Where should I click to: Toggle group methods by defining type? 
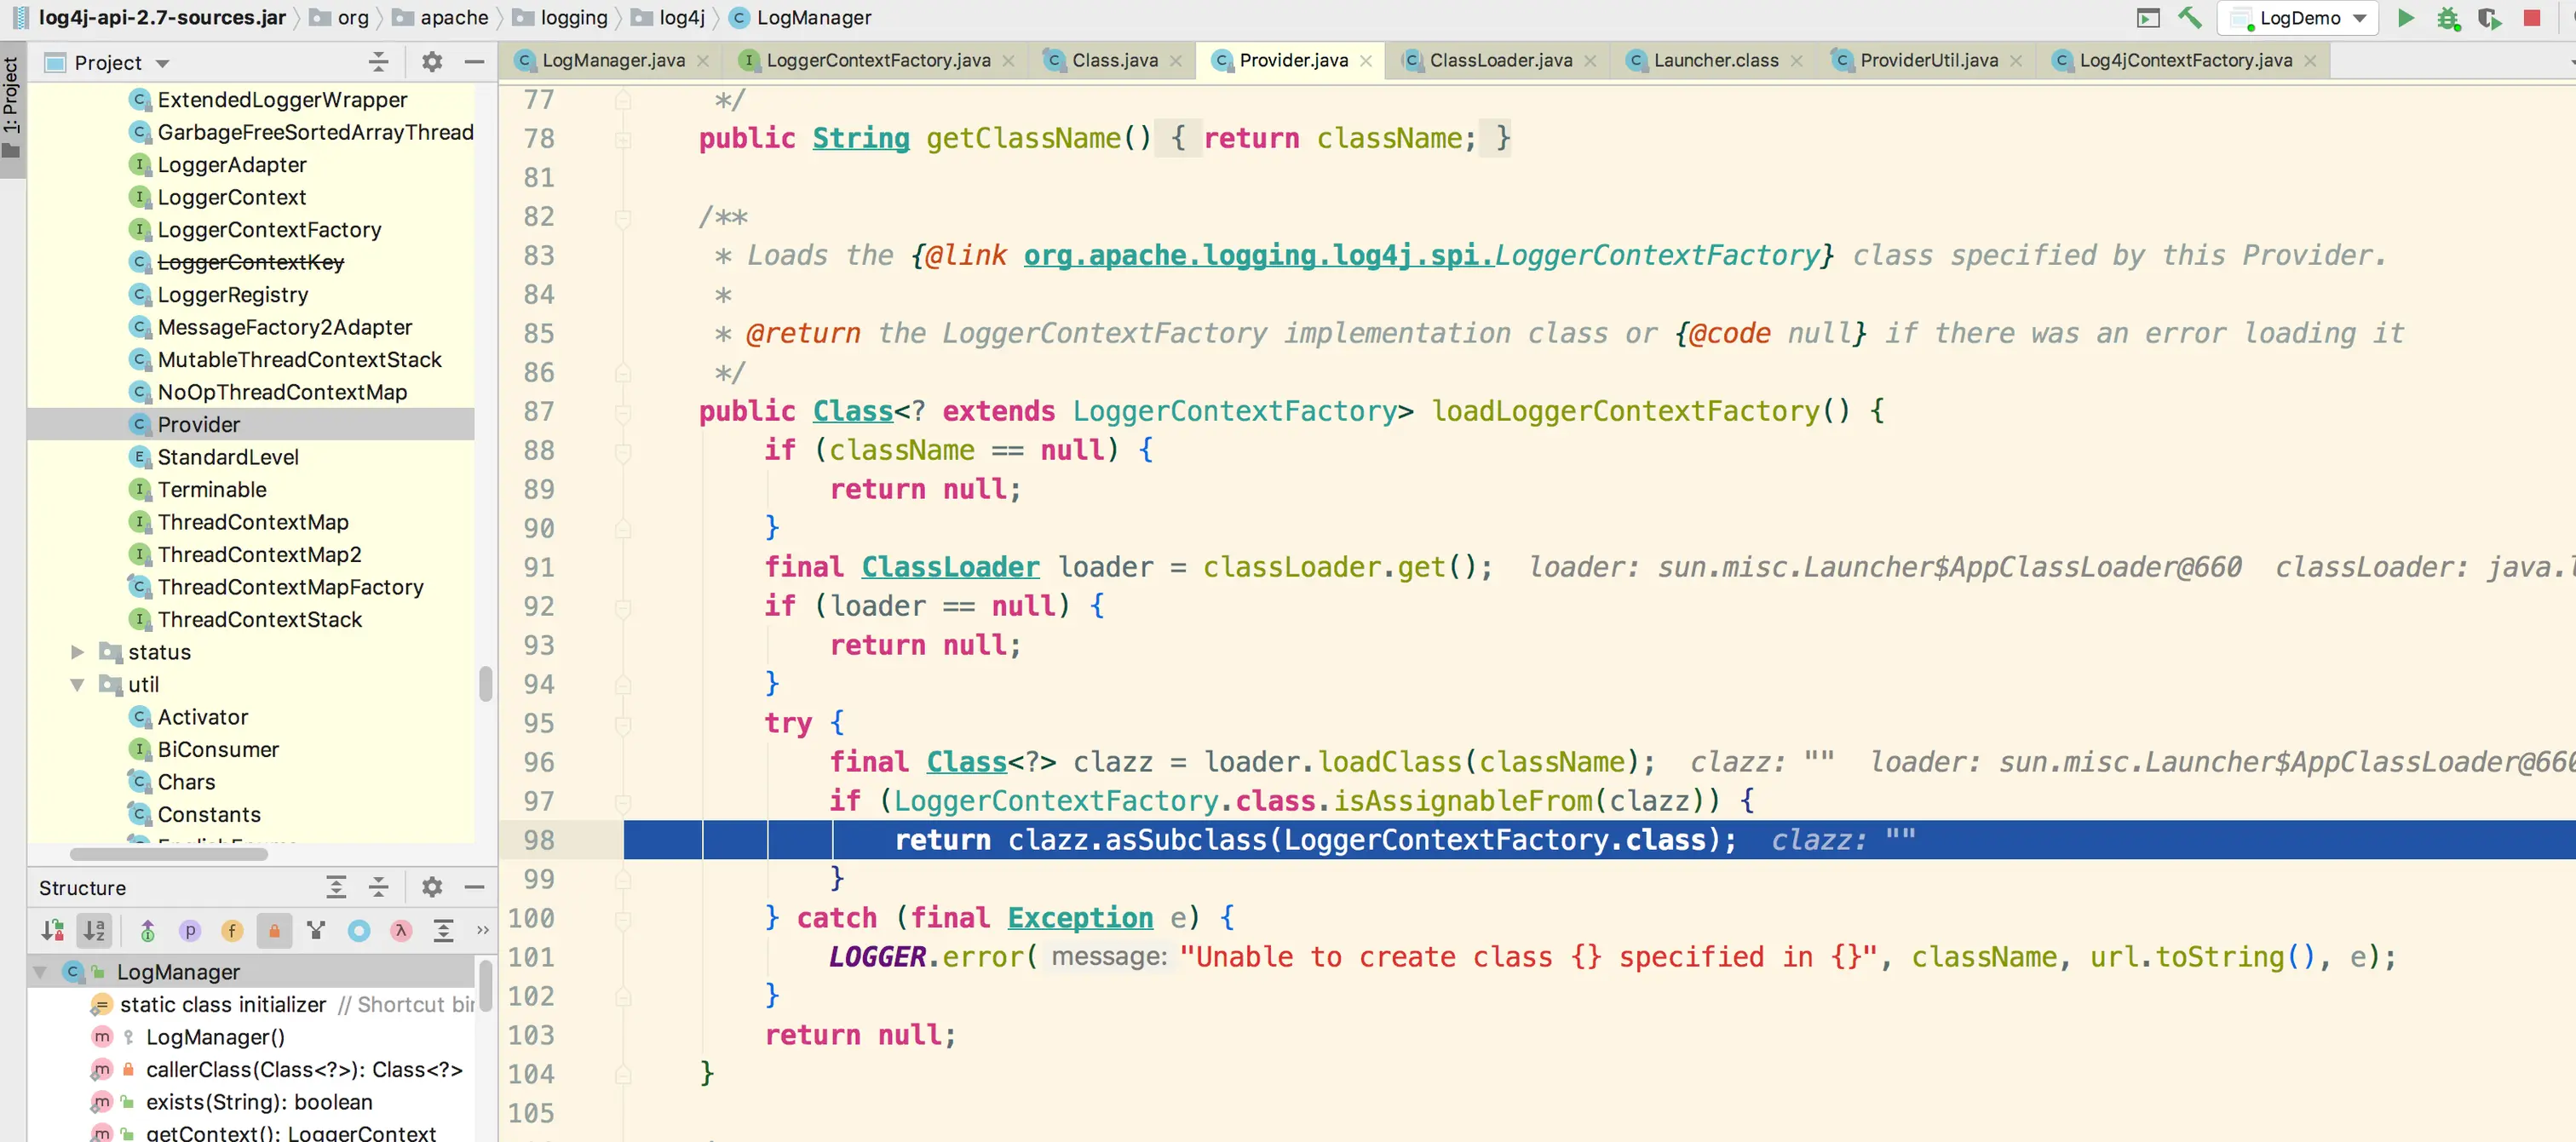pos(316,931)
